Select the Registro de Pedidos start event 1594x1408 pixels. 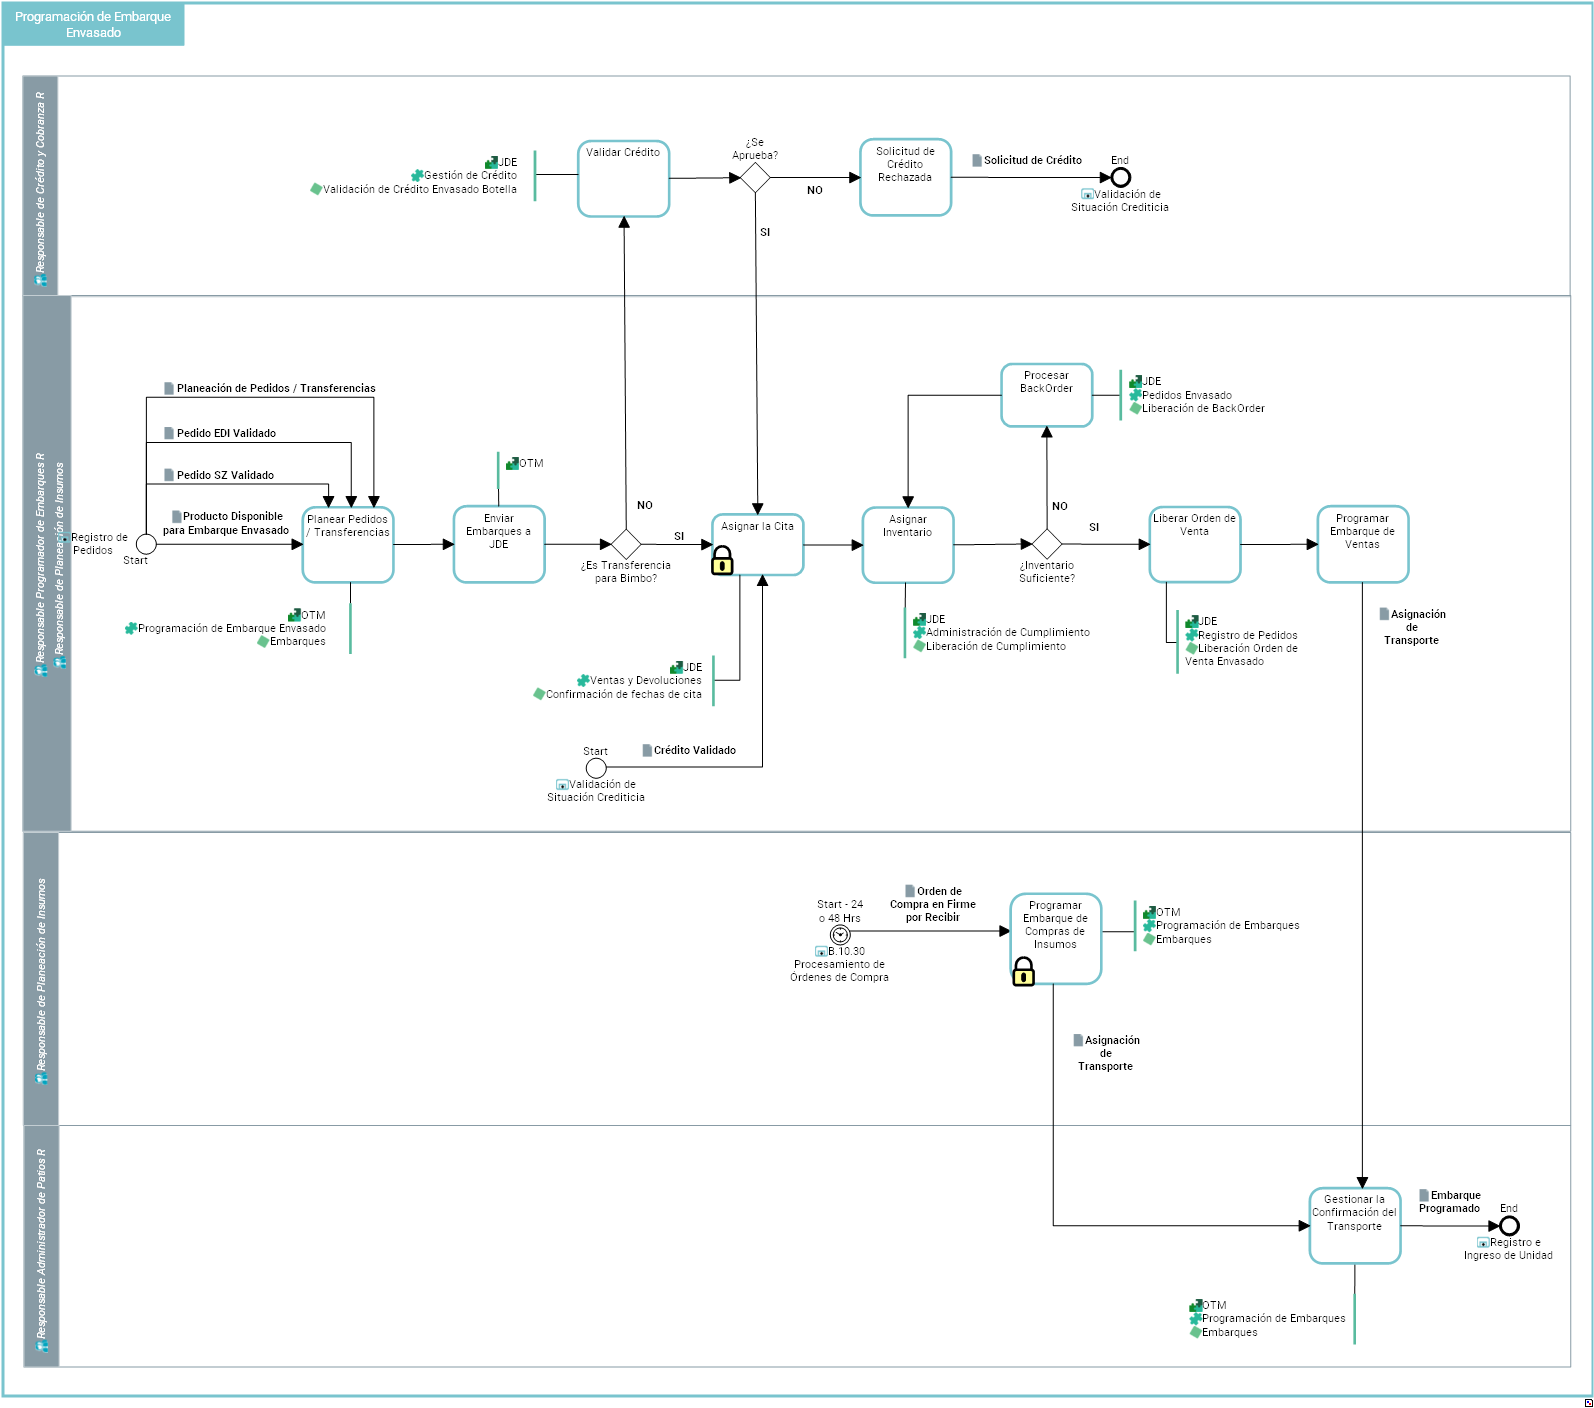point(146,544)
